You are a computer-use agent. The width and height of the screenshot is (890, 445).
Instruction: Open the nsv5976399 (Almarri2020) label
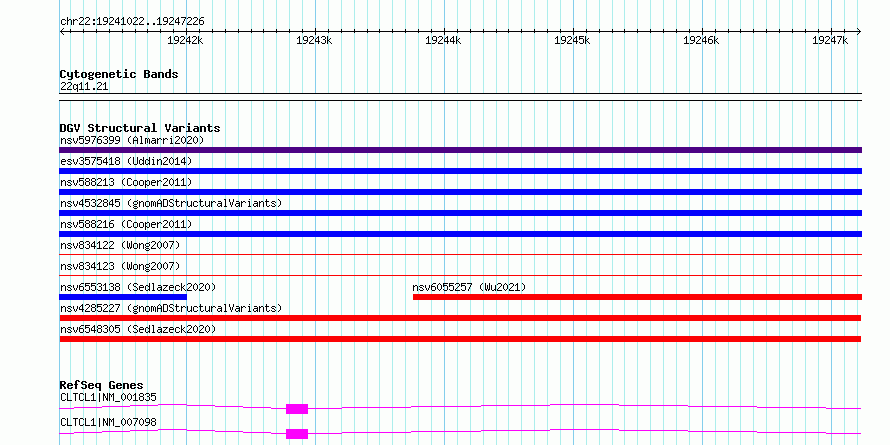pos(132,140)
